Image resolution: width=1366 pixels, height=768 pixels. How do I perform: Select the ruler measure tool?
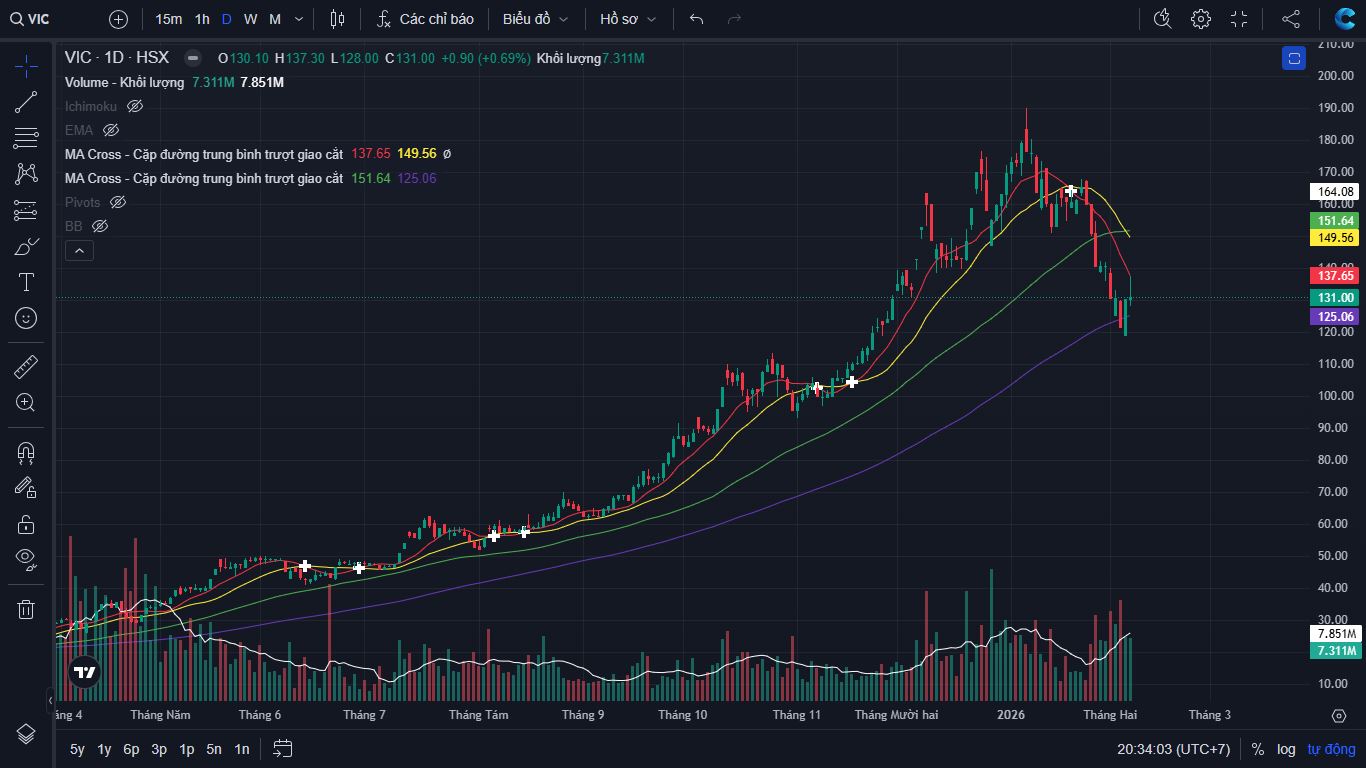[x=26, y=367]
